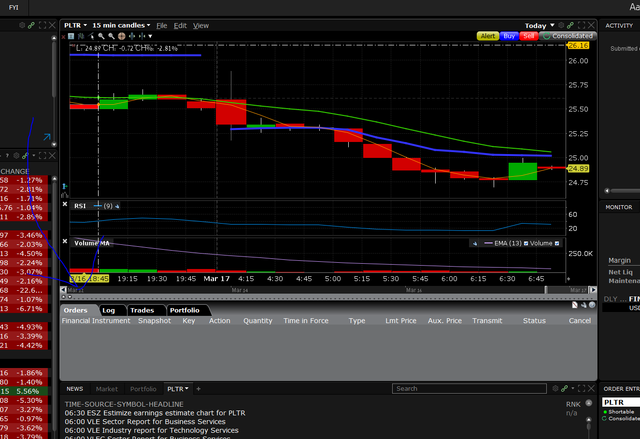Viewport: 640px width, 439px height.
Task: Open the 15 min candles dropdown
Action: click(121, 25)
